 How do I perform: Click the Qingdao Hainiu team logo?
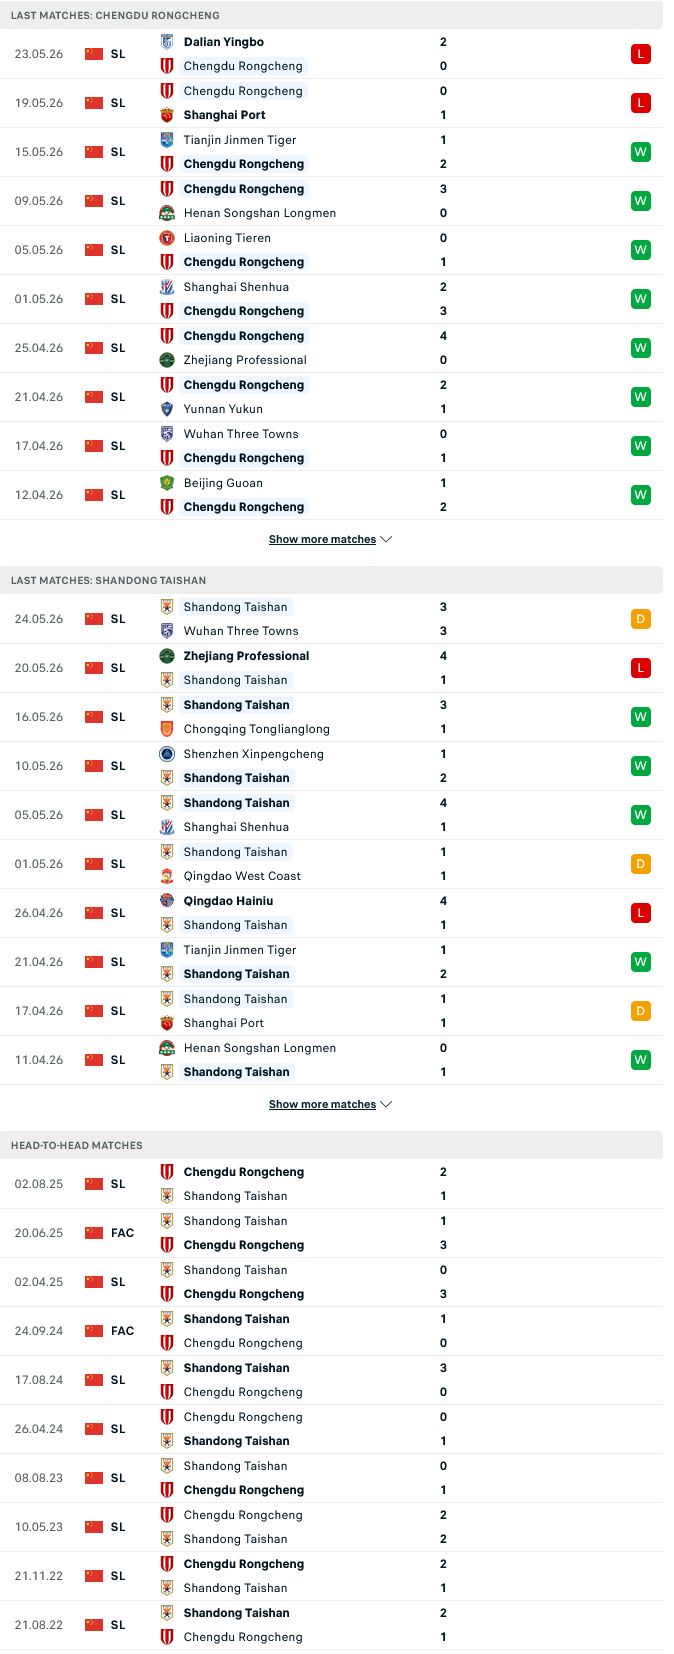pos(167,901)
